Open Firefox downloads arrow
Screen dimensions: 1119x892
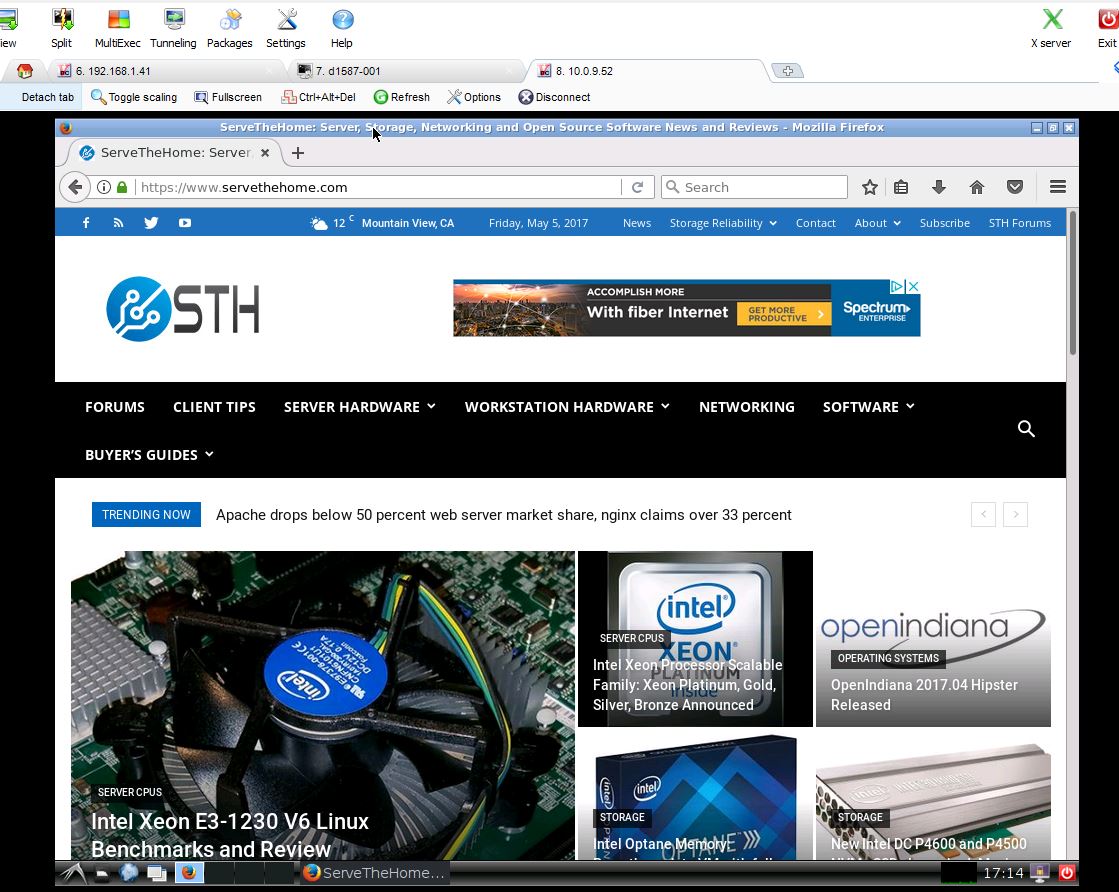(939, 187)
